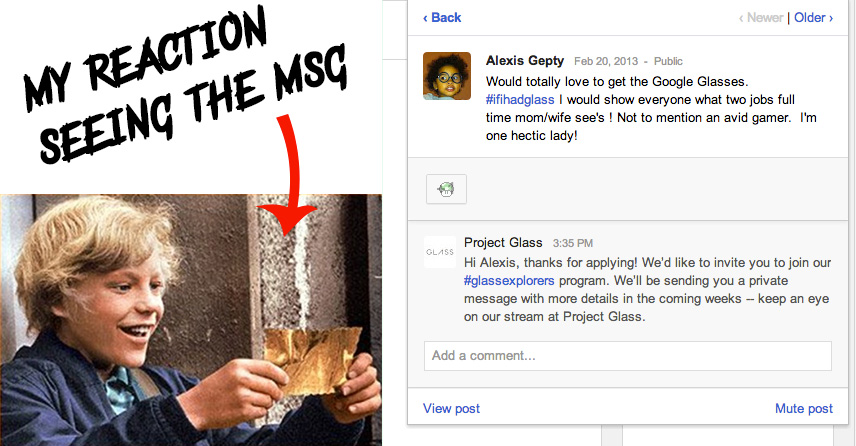856x446 pixels.
Task: Go back using the Back link
Action: pyautogui.click(x=442, y=17)
